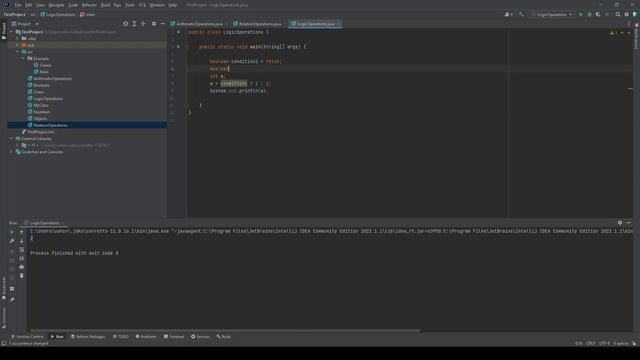Screen dimensions: 640x360
Task: Build project using the green hammer icon
Action: tap(521, 14)
